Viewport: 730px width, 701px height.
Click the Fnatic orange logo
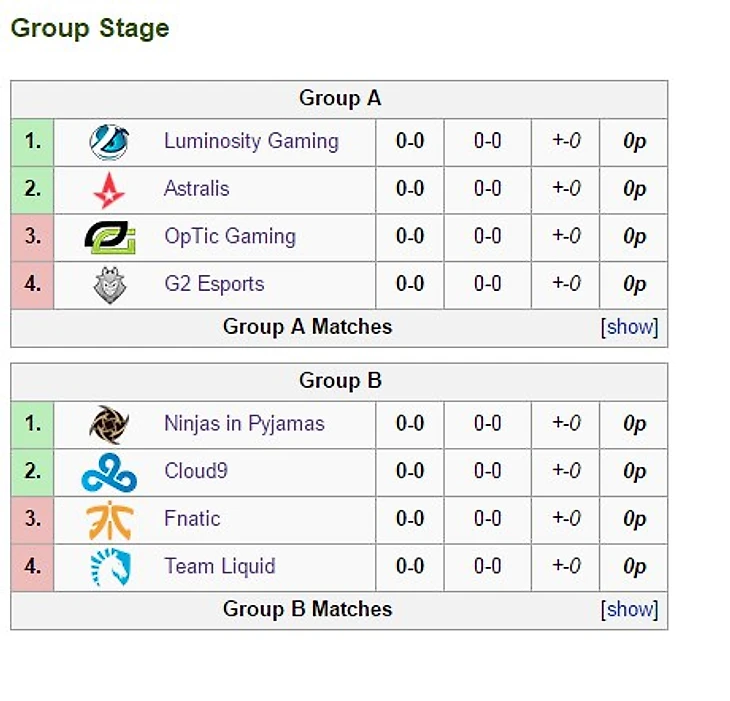(110, 520)
